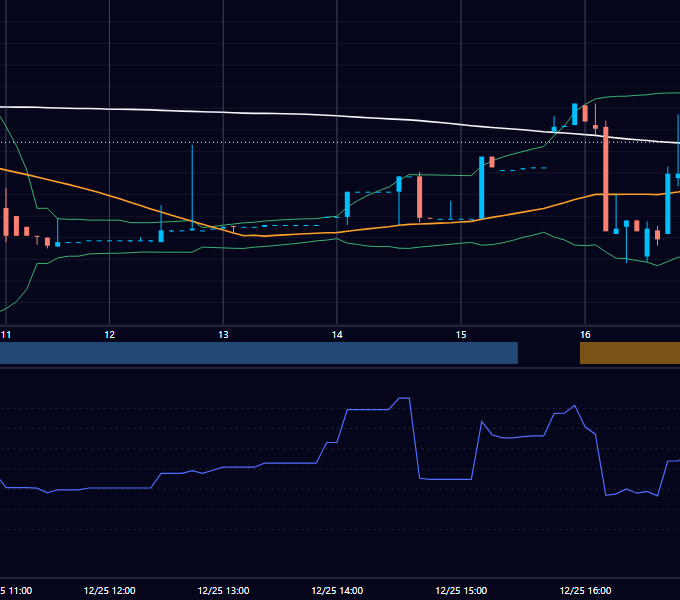Click the red candlestick near 14:45
The width and height of the screenshot is (680, 600).
coord(419,197)
